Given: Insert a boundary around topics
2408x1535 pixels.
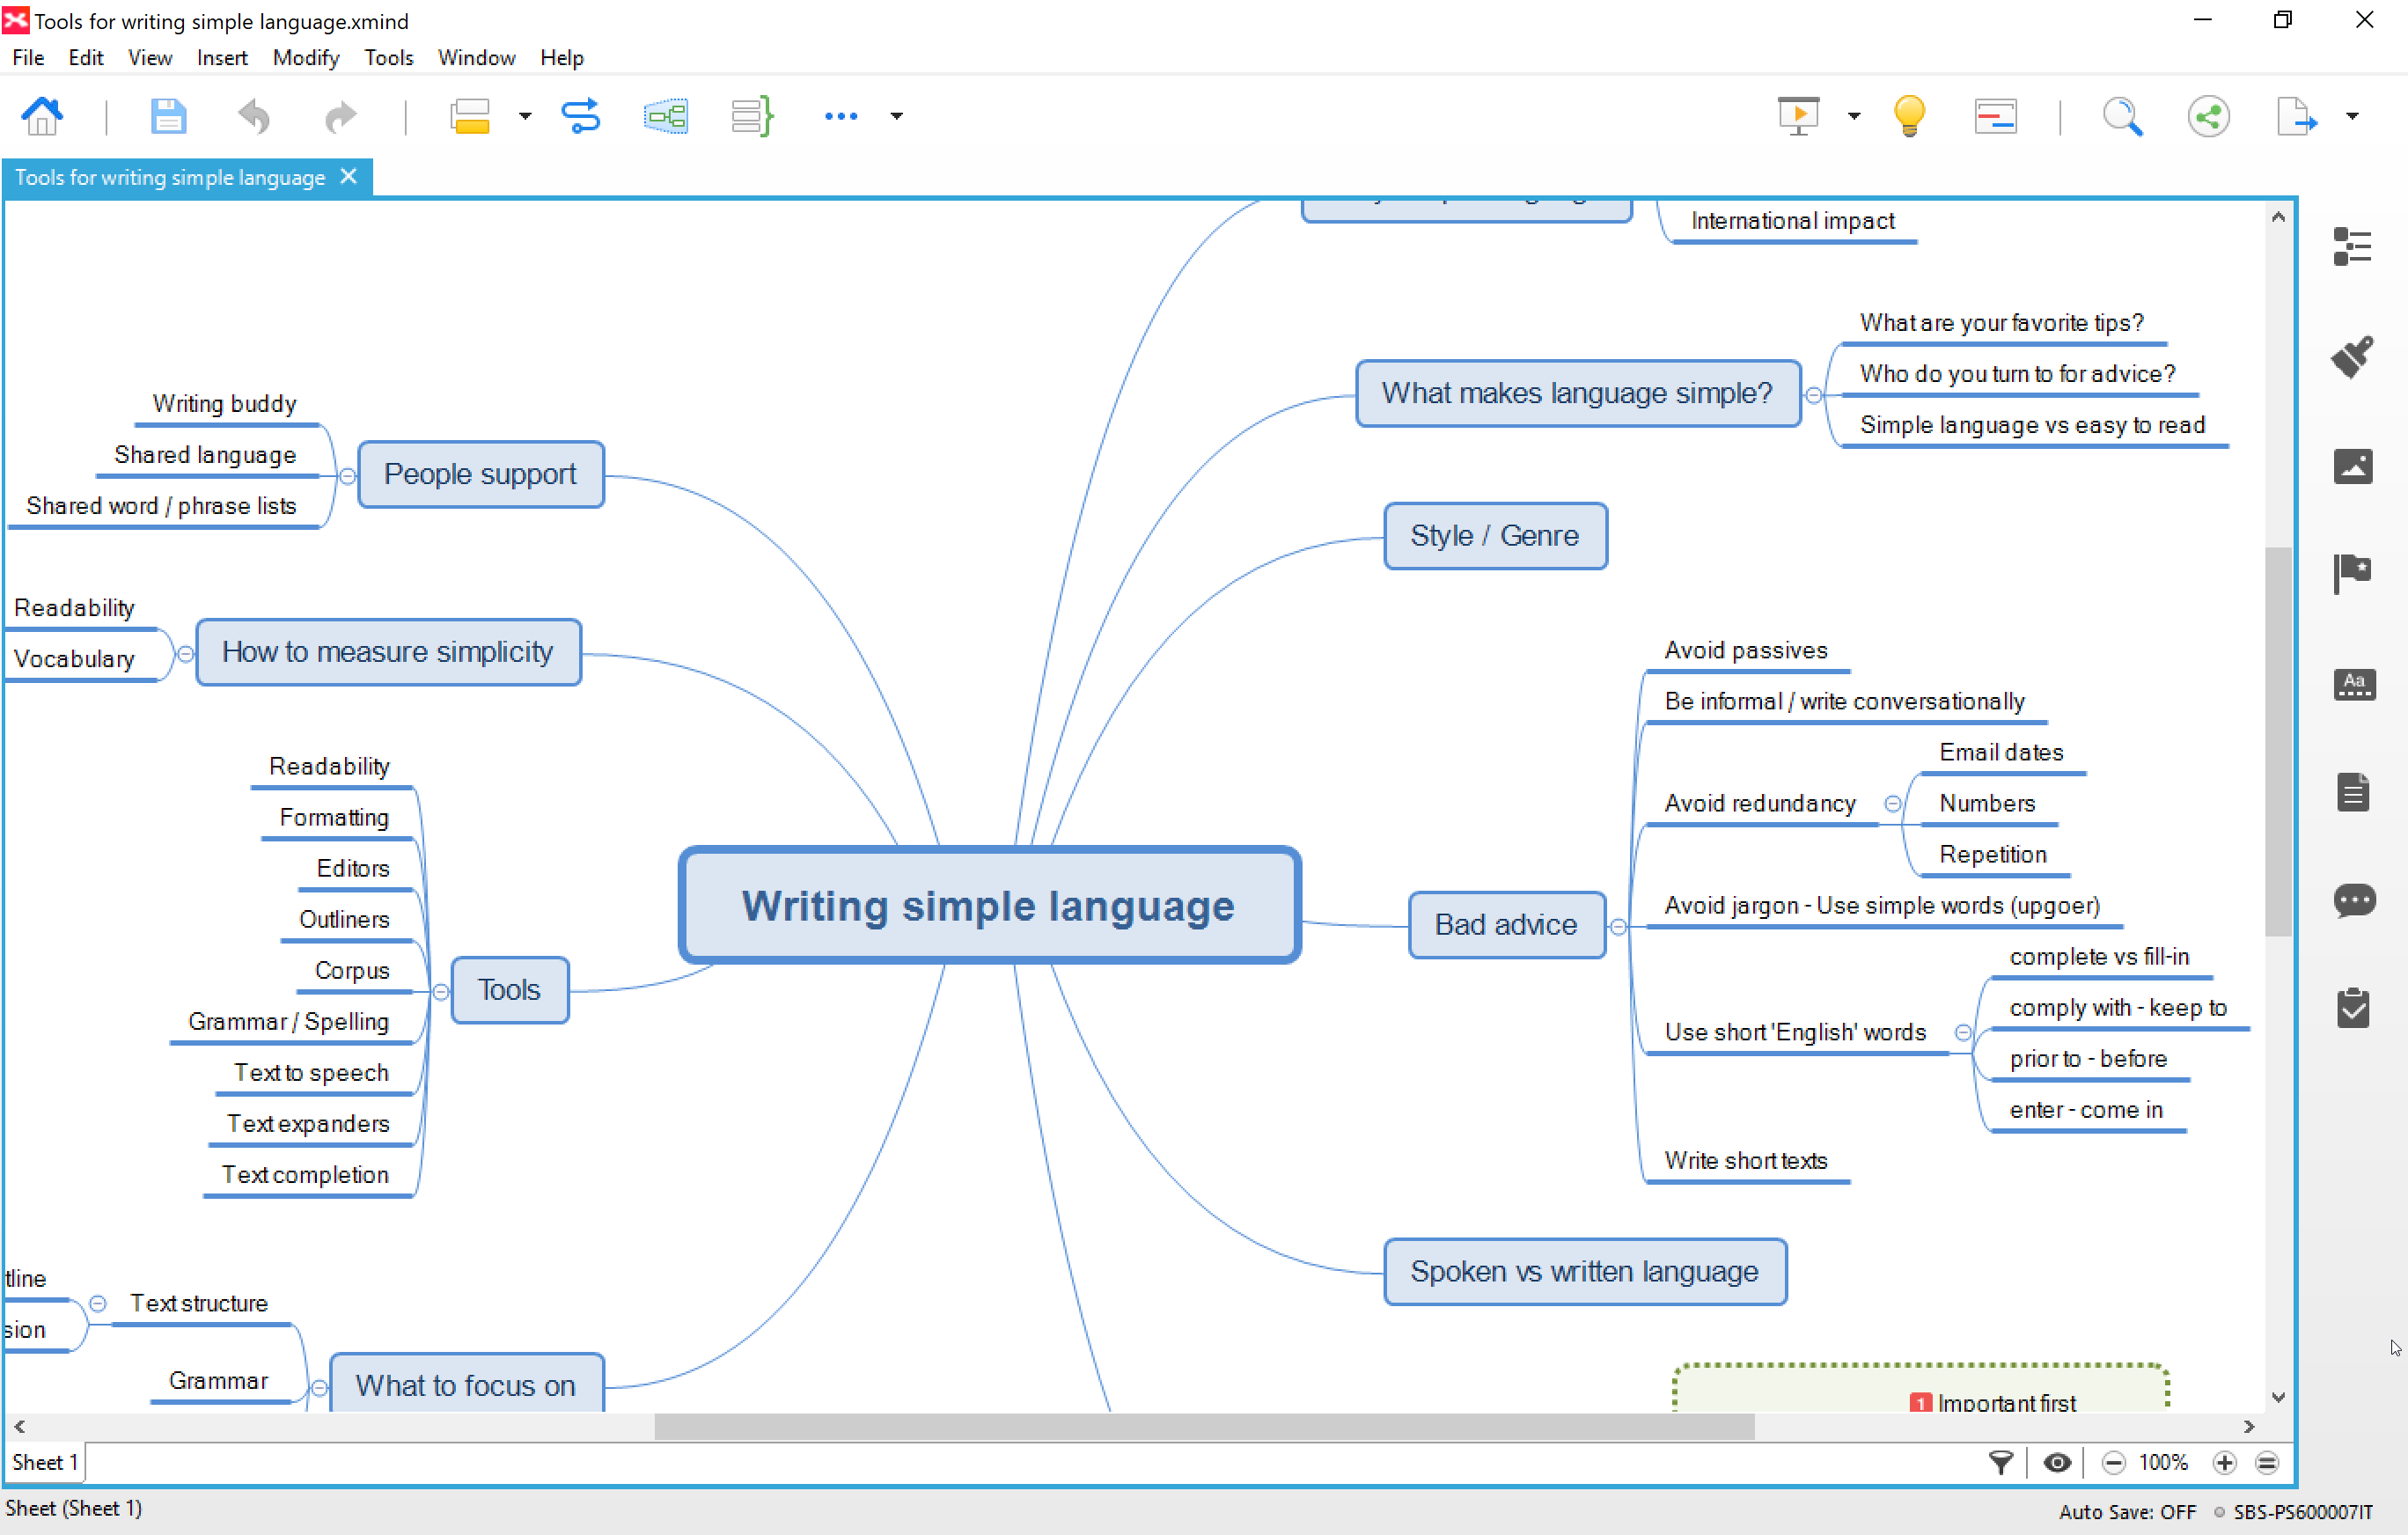Looking at the screenshot, I should tap(666, 117).
